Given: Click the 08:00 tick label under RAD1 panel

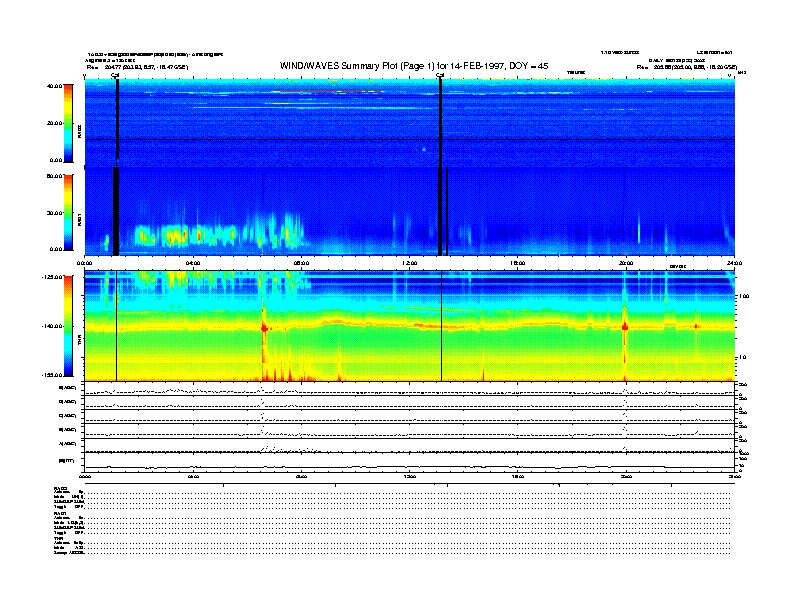Looking at the screenshot, I should [x=302, y=263].
